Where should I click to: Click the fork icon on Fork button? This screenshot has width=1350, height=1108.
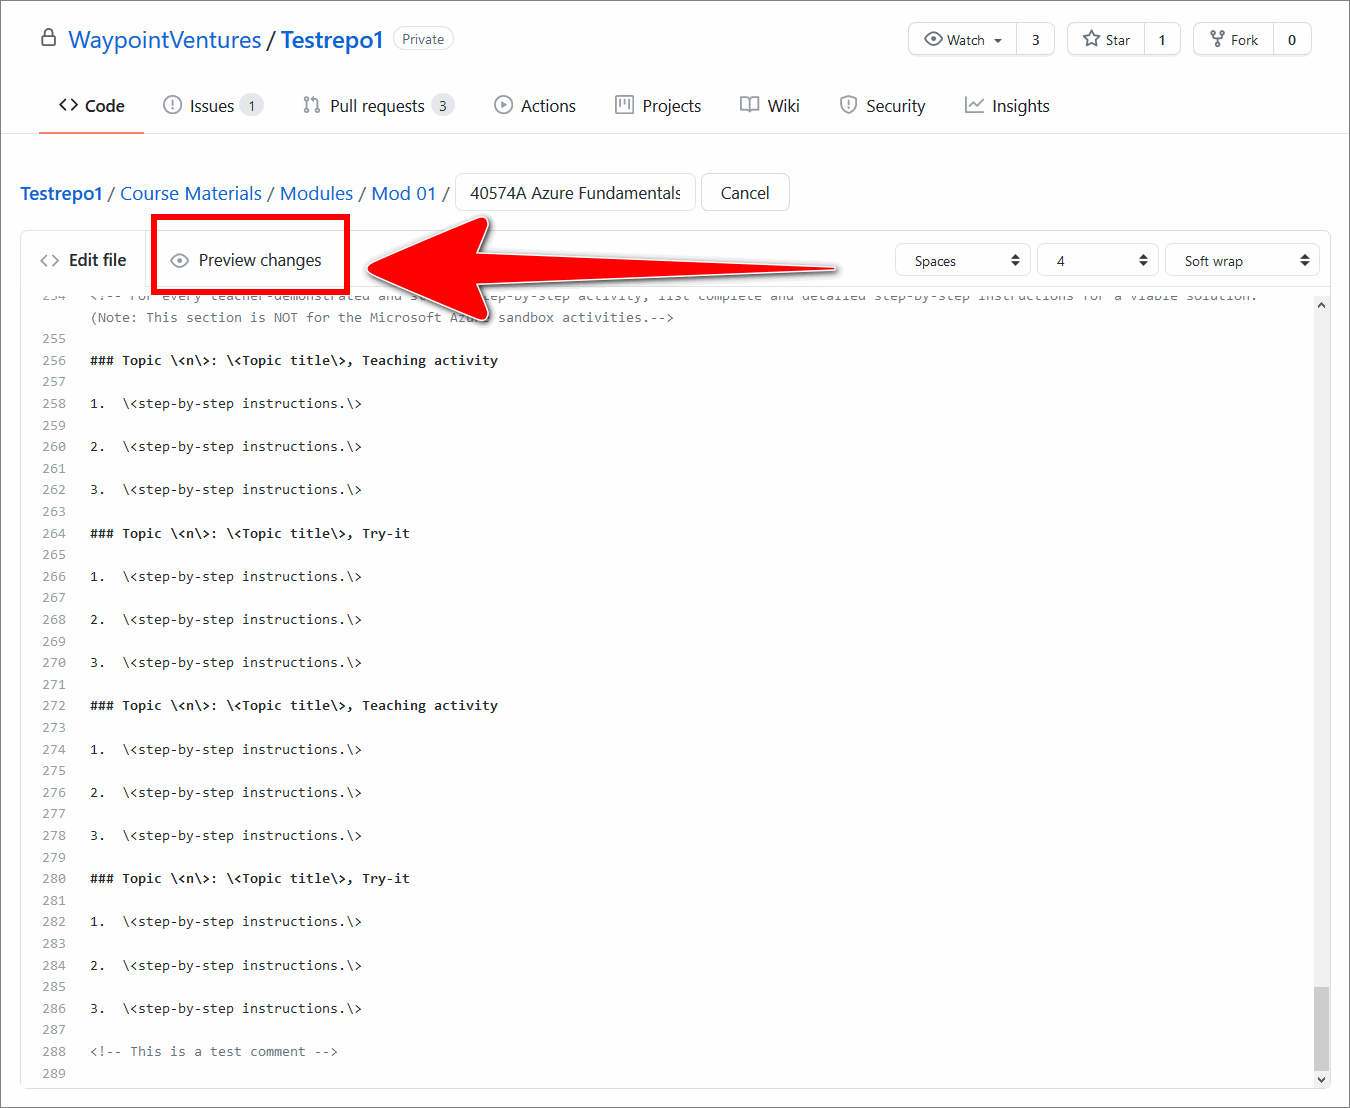[1217, 39]
